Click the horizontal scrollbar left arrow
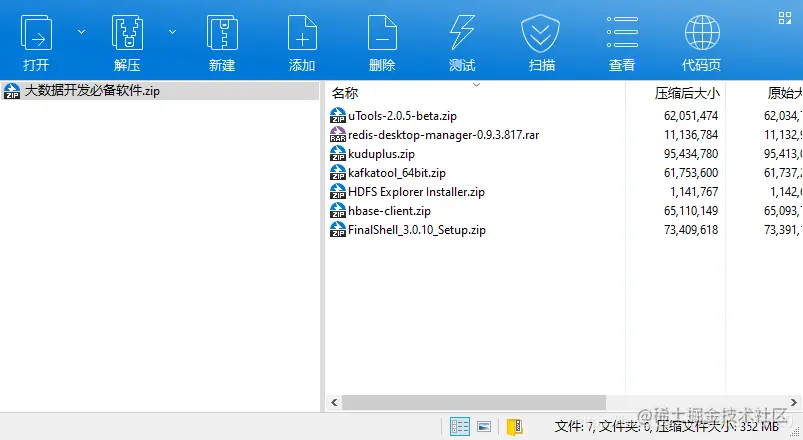The width and height of the screenshot is (803, 440). click(x=334, y=403)
